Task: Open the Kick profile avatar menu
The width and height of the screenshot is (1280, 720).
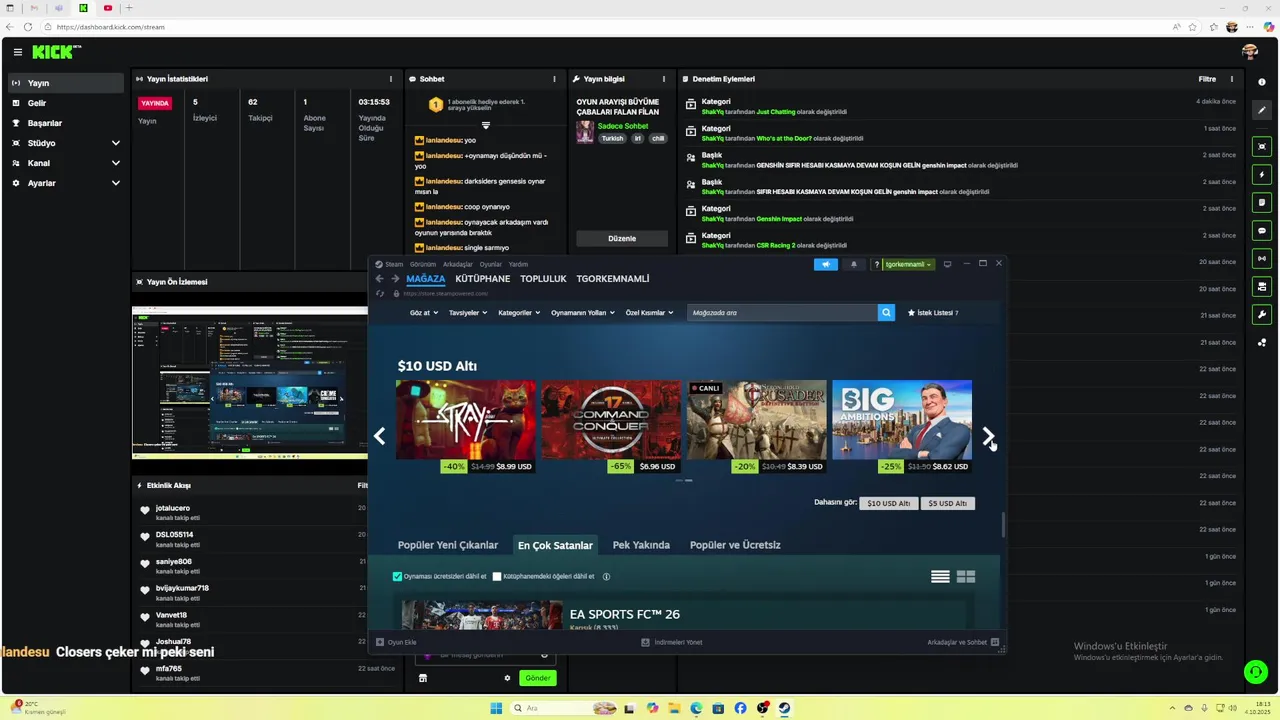Action: point(1250,52)
